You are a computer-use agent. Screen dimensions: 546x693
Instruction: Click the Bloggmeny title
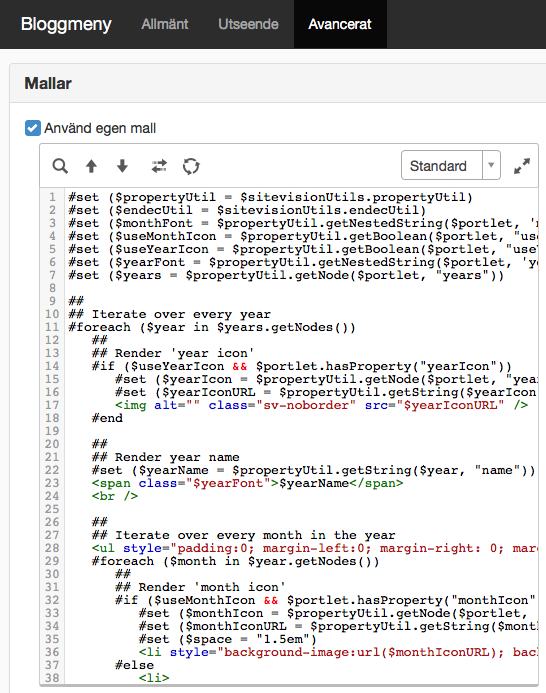[66, 24]
